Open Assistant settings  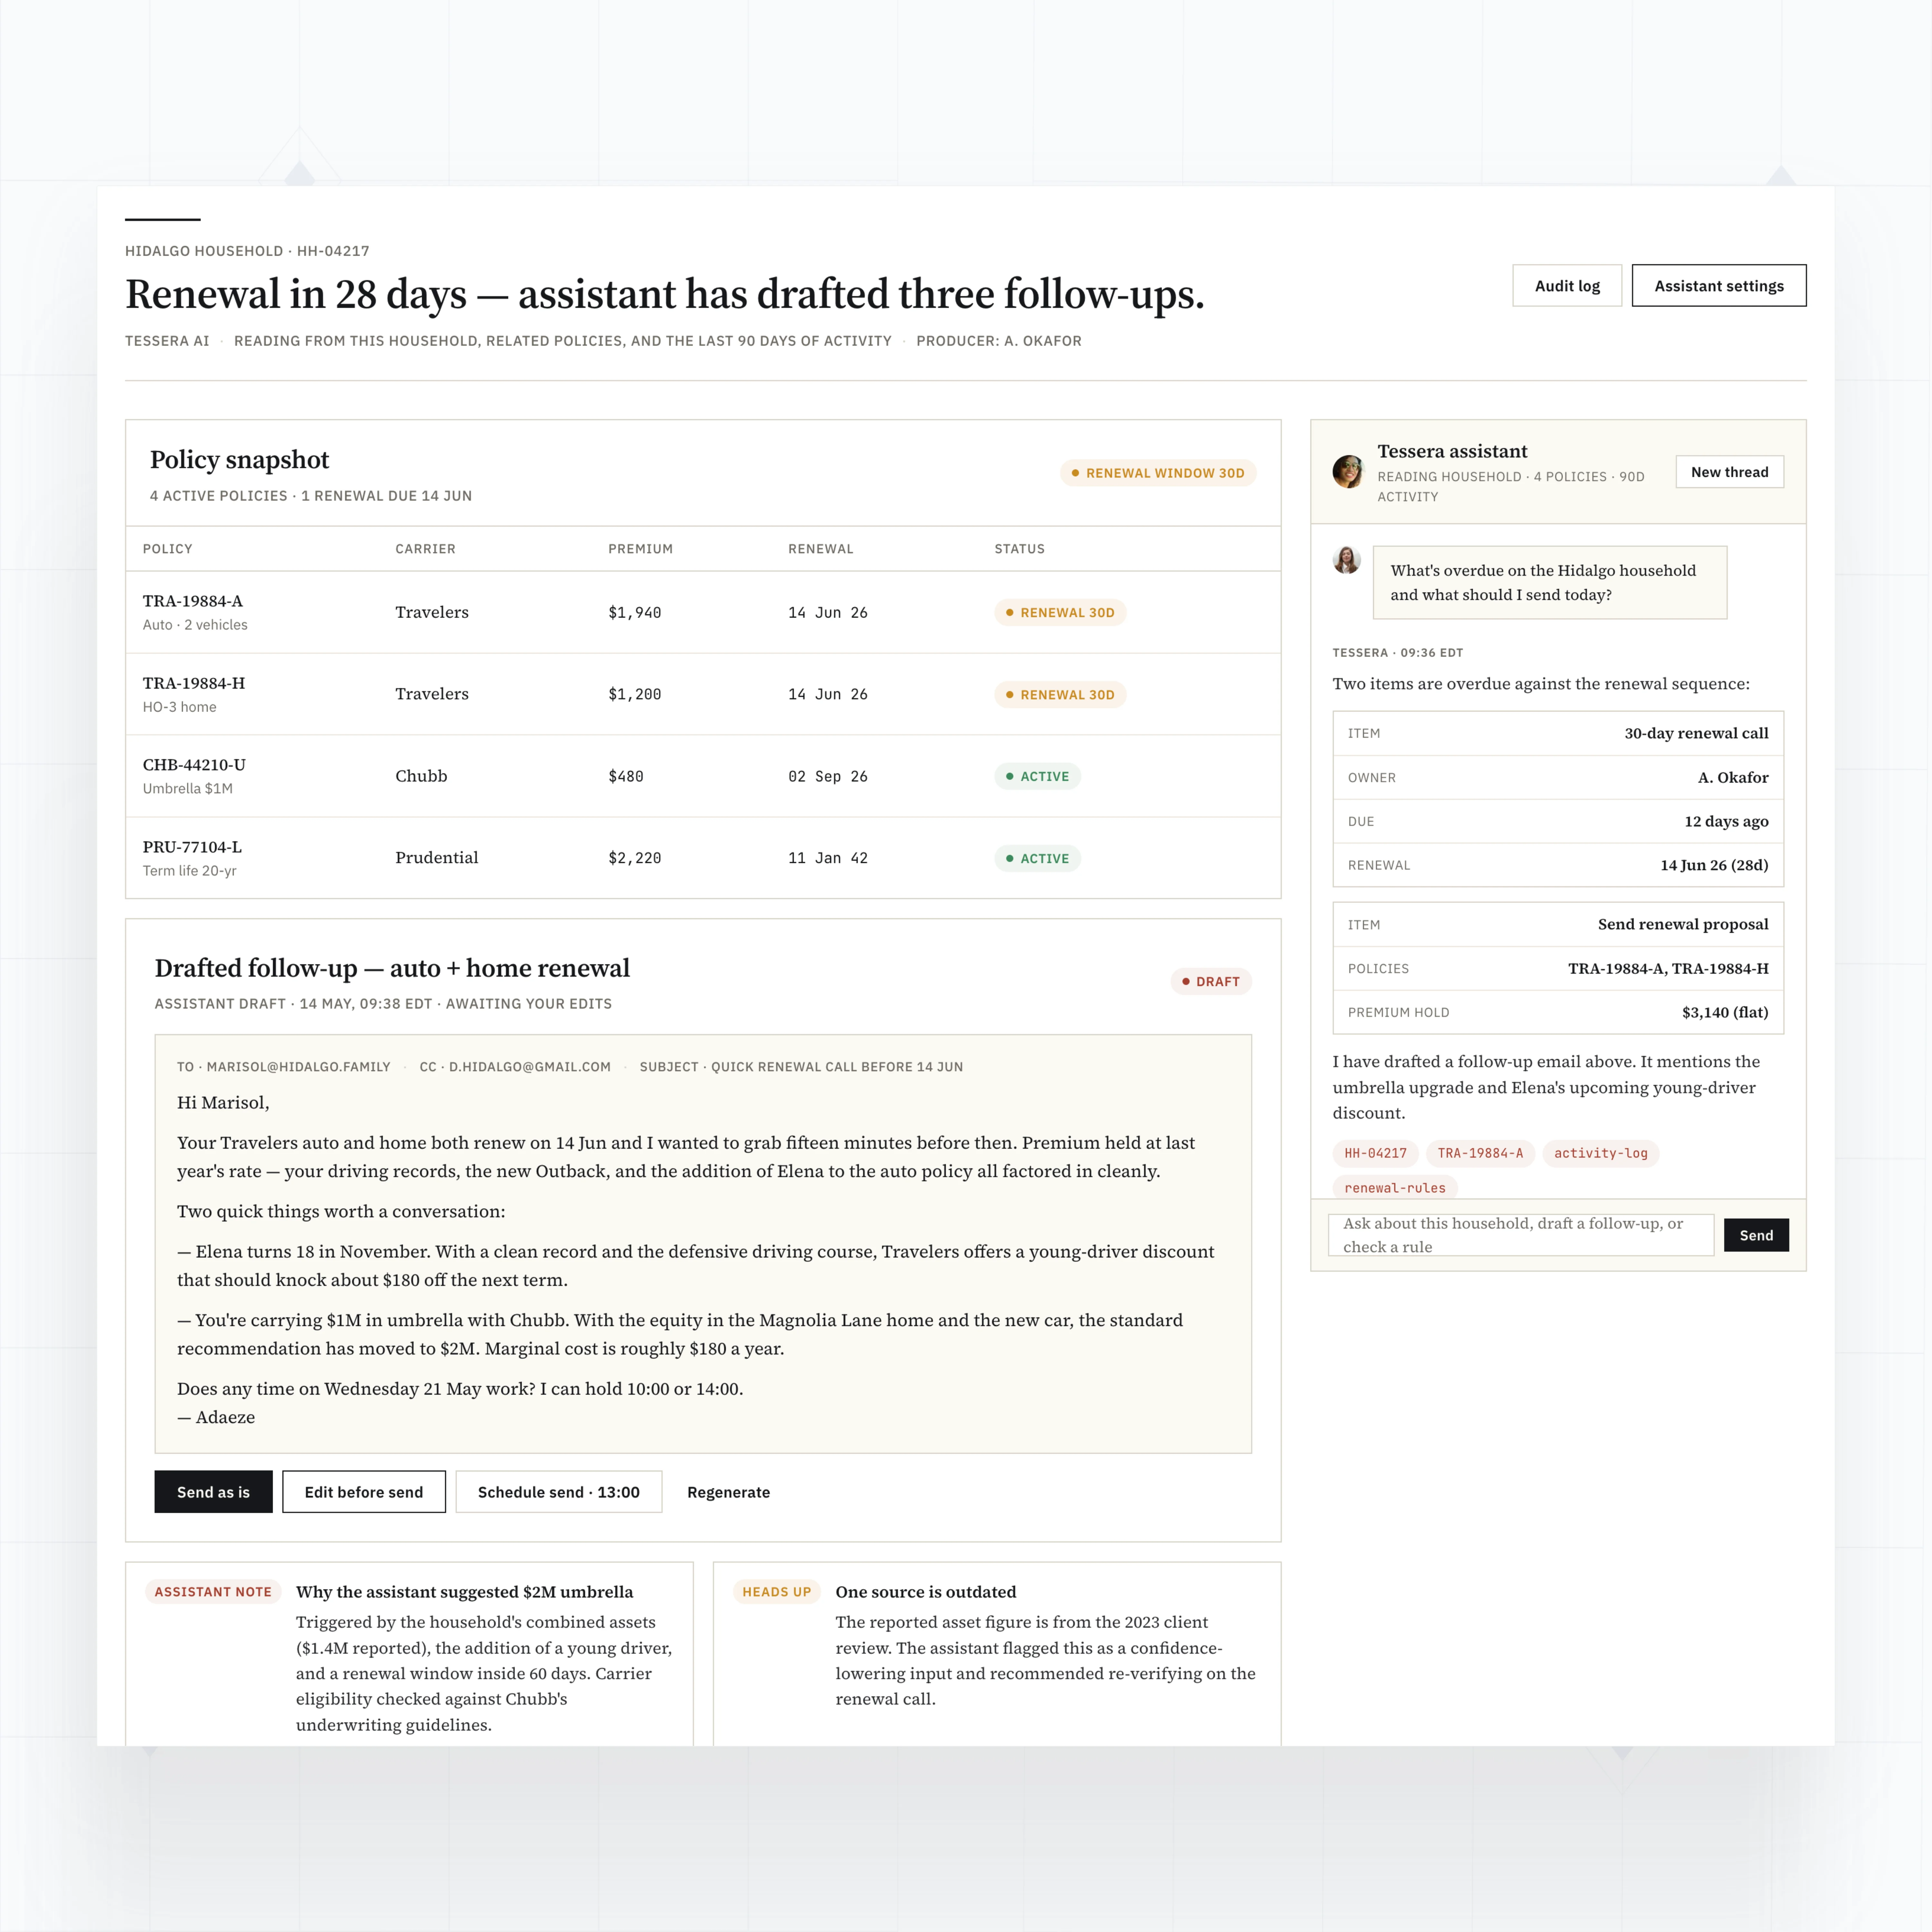(x=1719, y=286)
